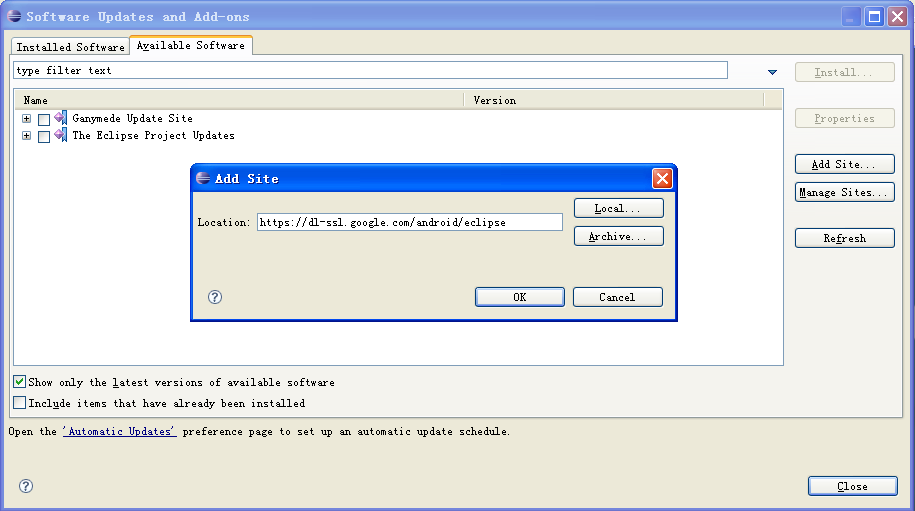Image resolution: width=915 pixels, height=511 pixels.
Task: Enable Include items already installed checkbox
Action: (x=19, y=402)
